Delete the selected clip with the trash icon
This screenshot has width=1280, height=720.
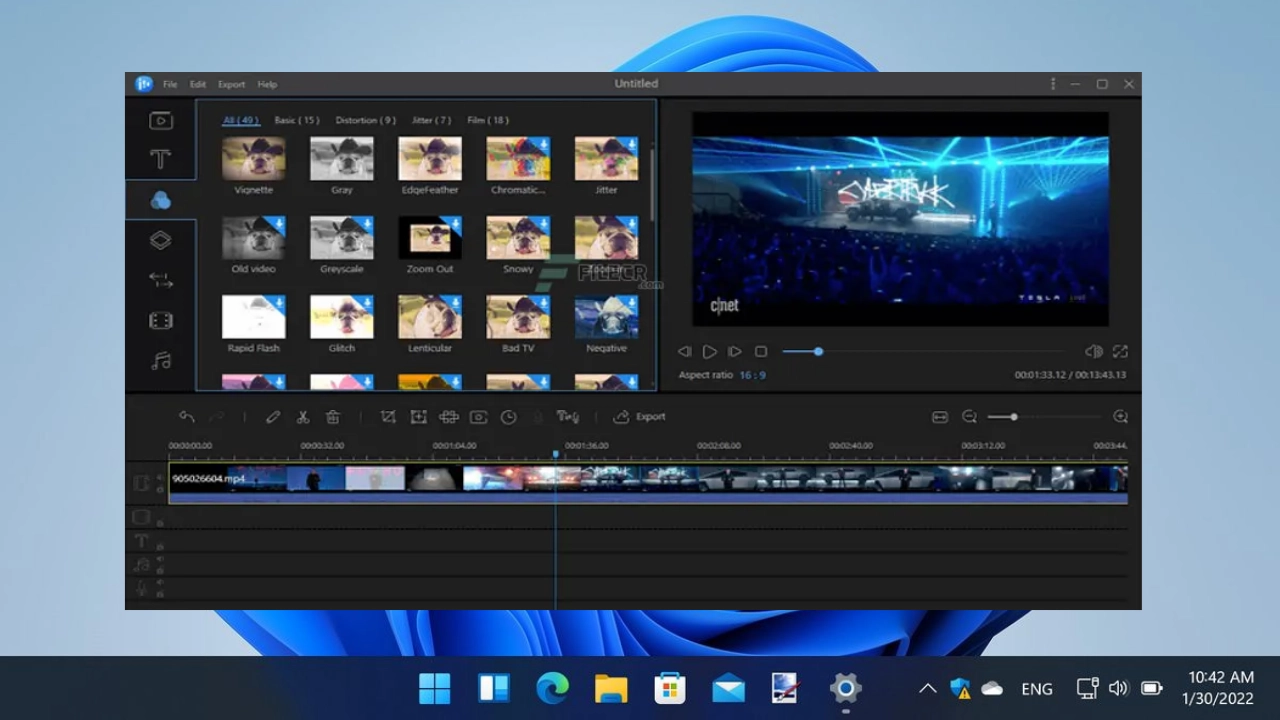coord(333,417)
